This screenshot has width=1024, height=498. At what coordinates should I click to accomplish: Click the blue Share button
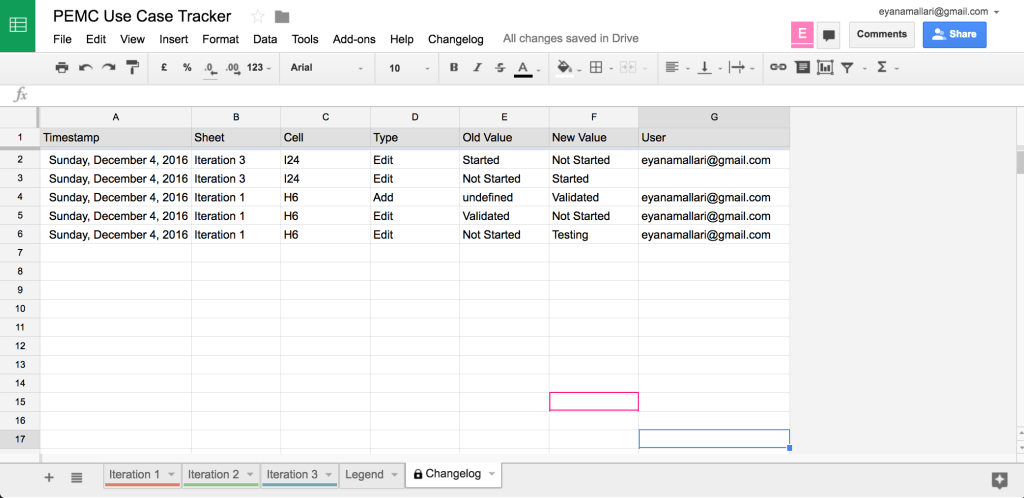click(x=954, y=34)
